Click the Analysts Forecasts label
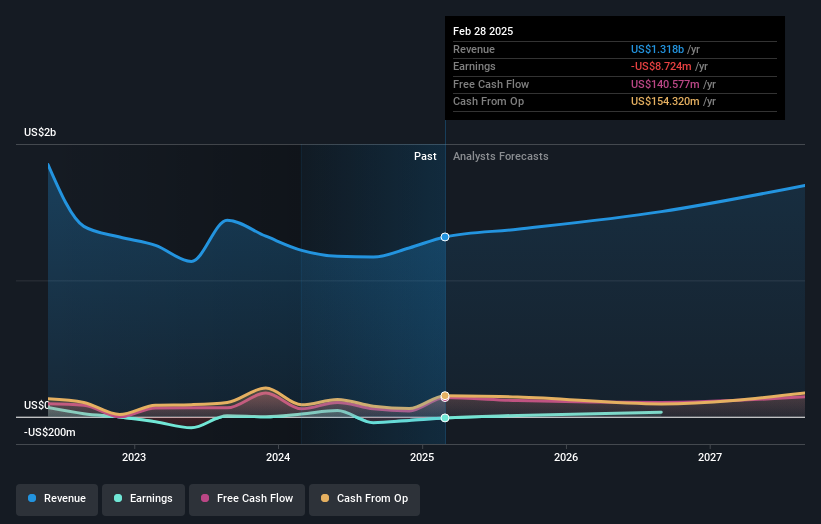 coord(501,157)
